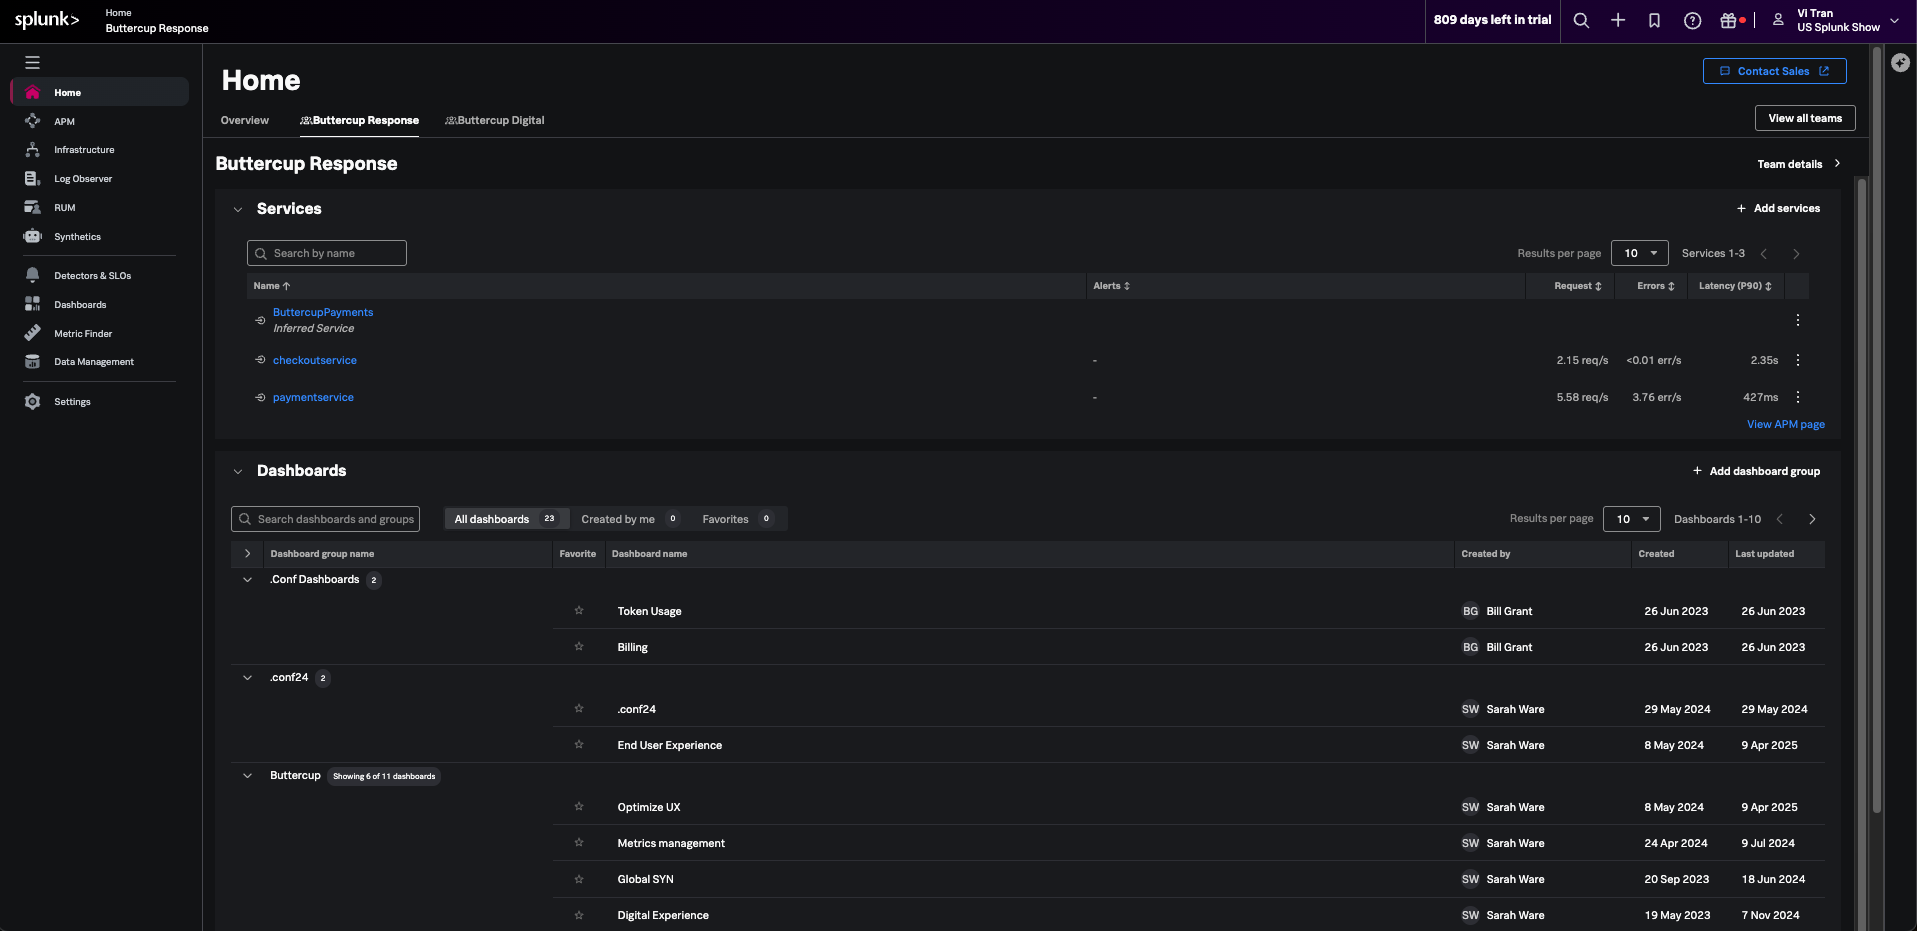Click the magnifying glass search icon
Viewport: 1917px width, 931px height.
pos(1580,20)
